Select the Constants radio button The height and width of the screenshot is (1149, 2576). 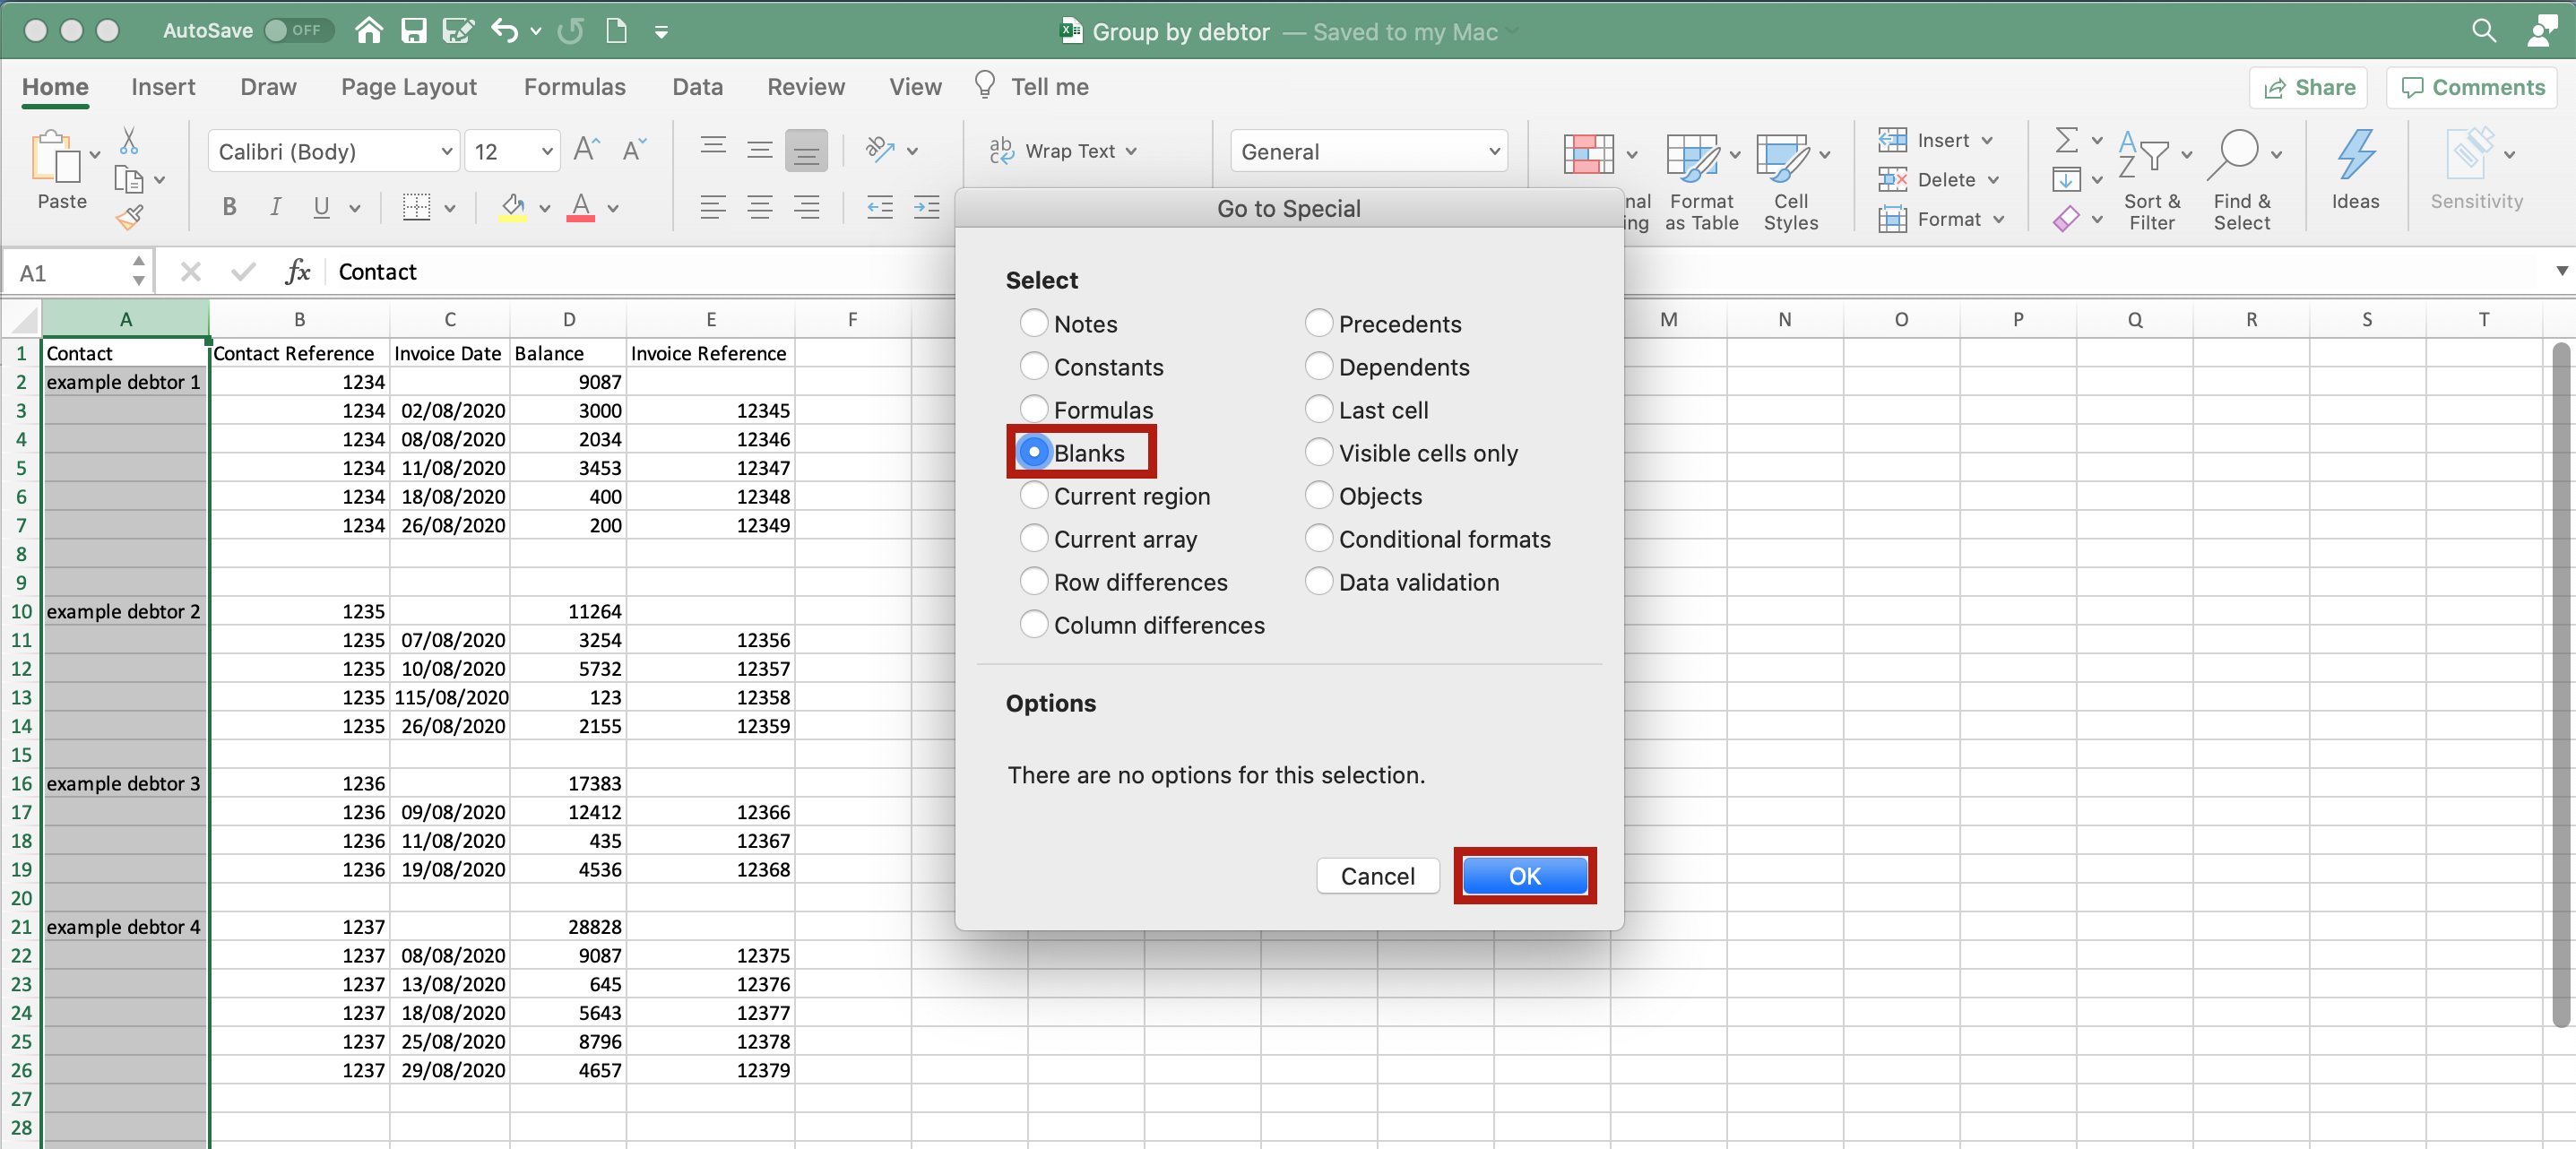[x=1034, y=366]
